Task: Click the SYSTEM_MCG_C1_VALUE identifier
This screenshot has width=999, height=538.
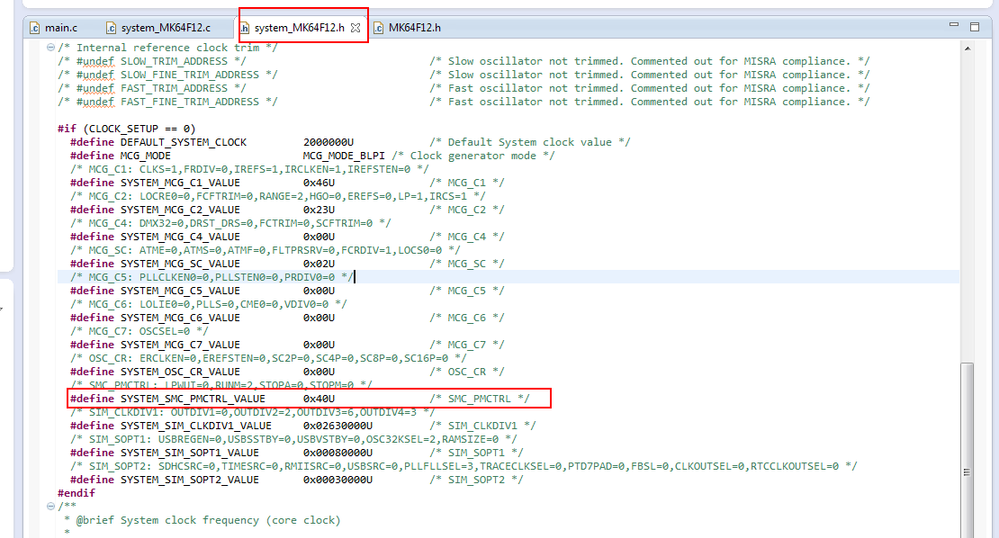Action: [180, 182]
